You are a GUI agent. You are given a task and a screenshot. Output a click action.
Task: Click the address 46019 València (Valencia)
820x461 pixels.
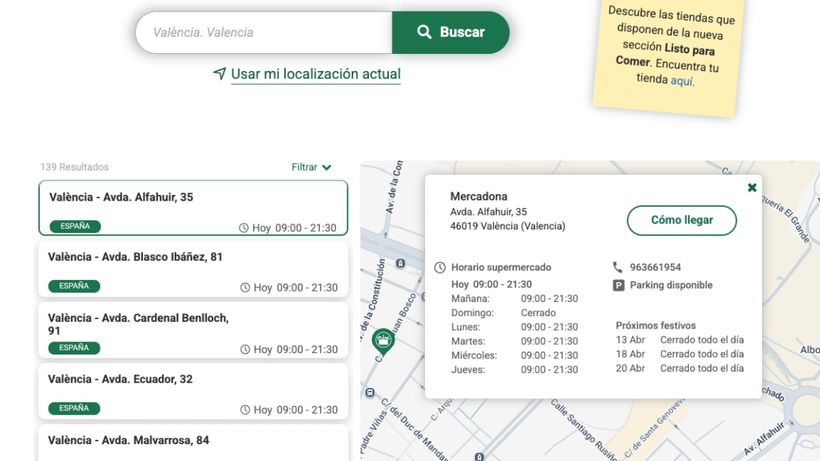click(507, 226)
